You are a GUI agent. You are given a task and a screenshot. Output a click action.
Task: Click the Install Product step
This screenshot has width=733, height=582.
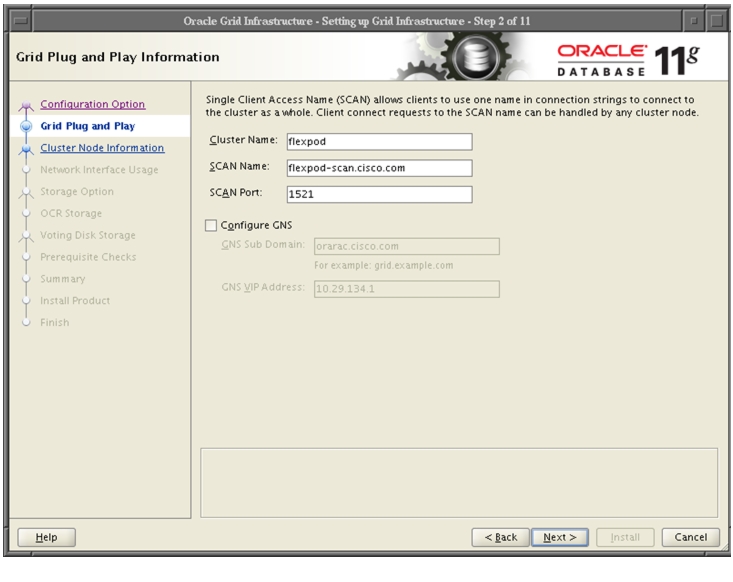pos(75,301)
